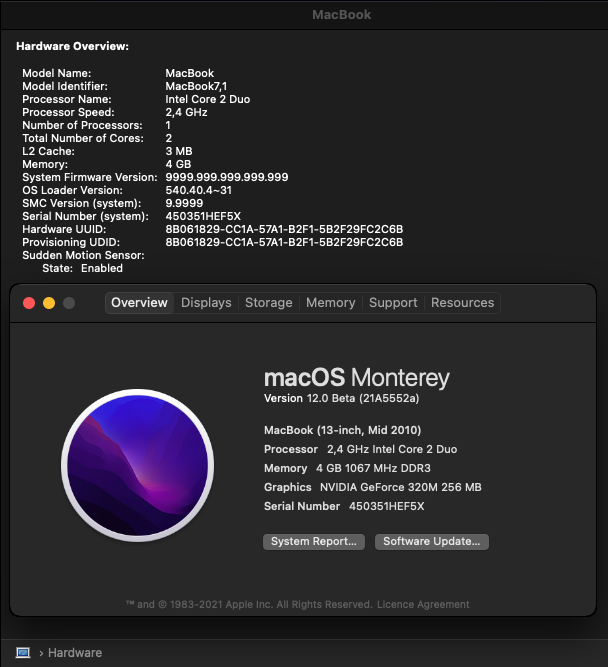
Task: Select Hardware in the path bar
Action: (75, 653)
